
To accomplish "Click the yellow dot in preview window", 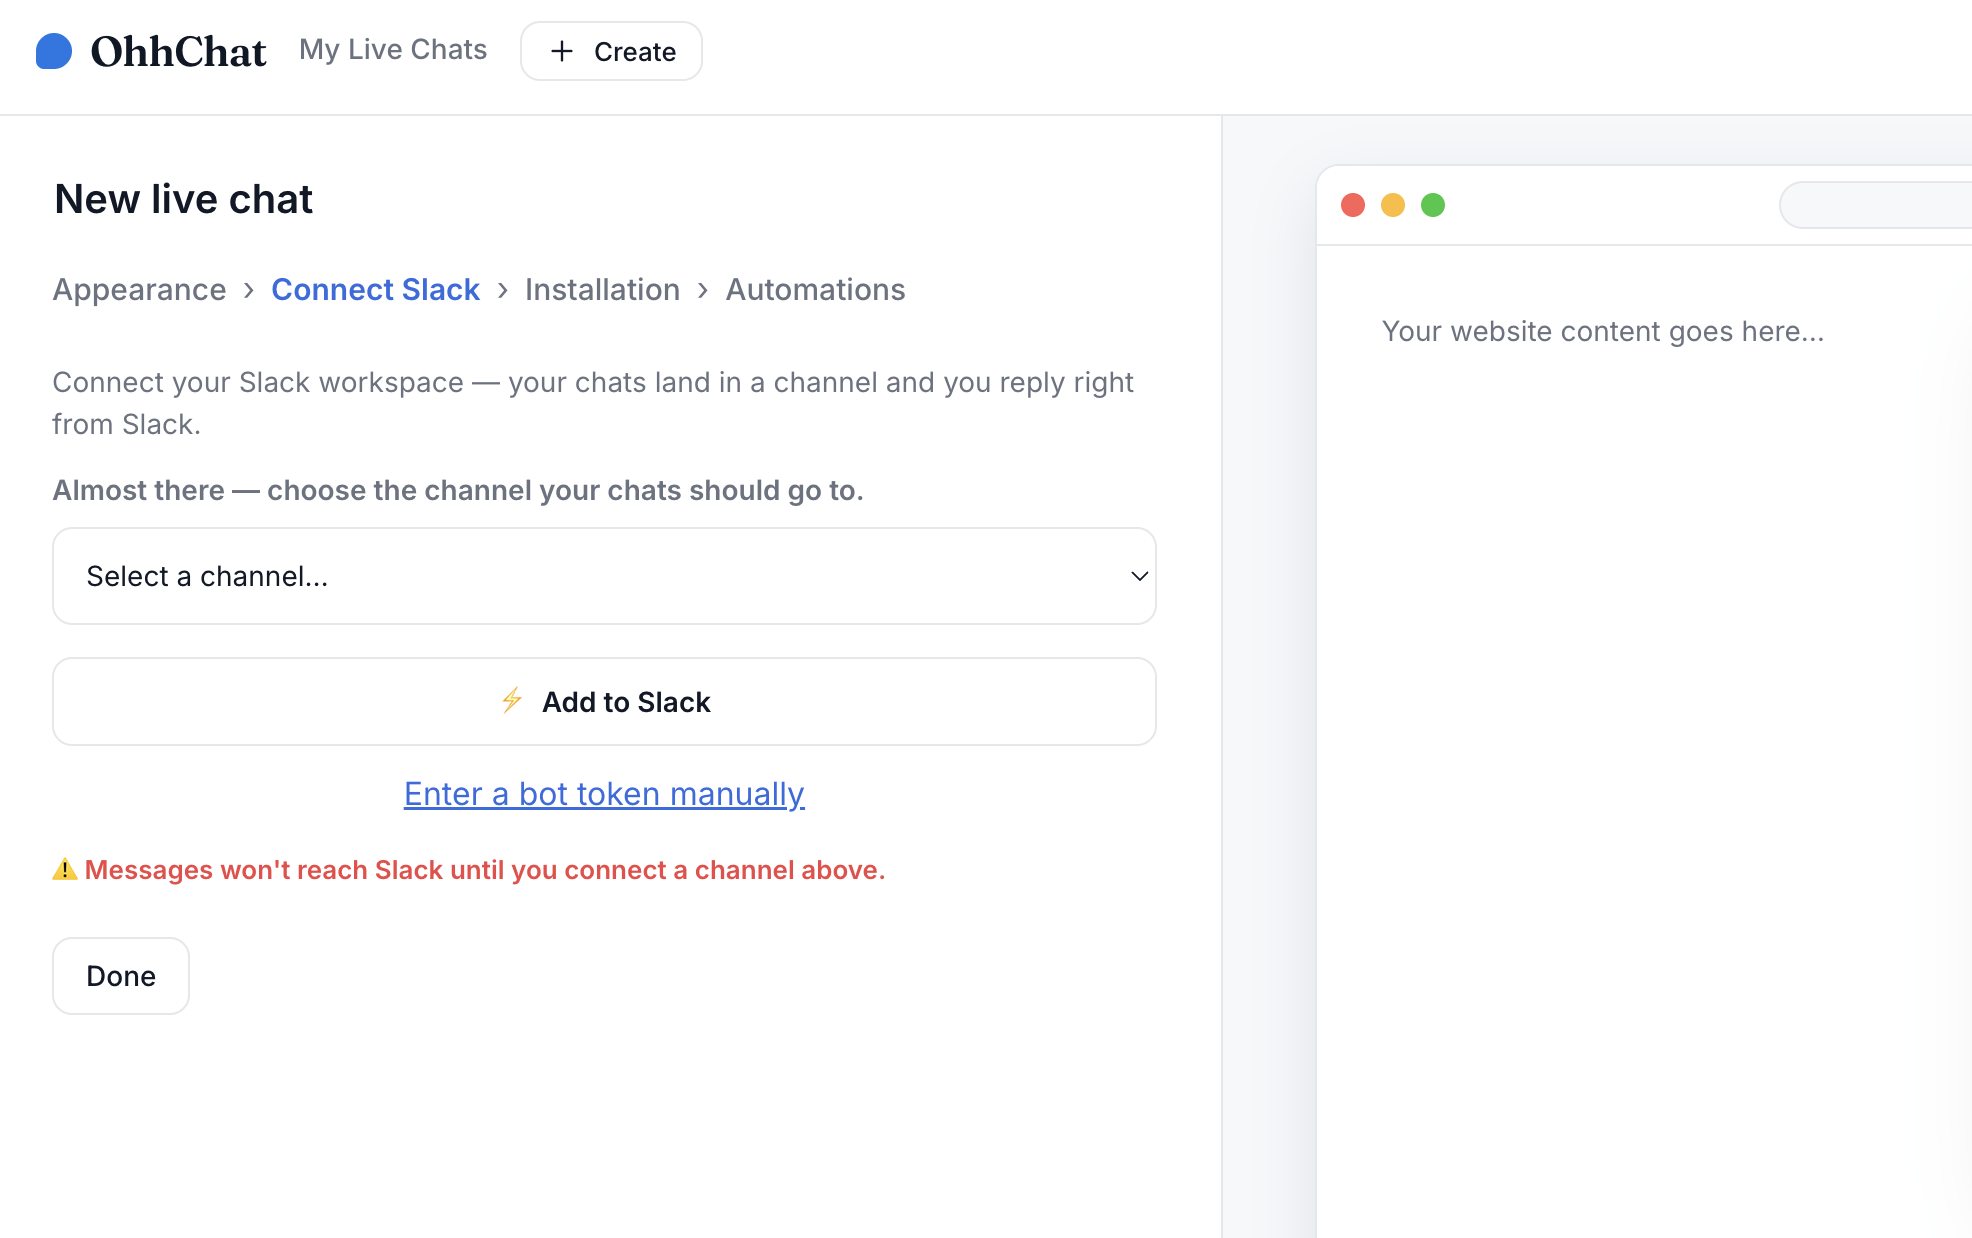I will pos(1393,205).
